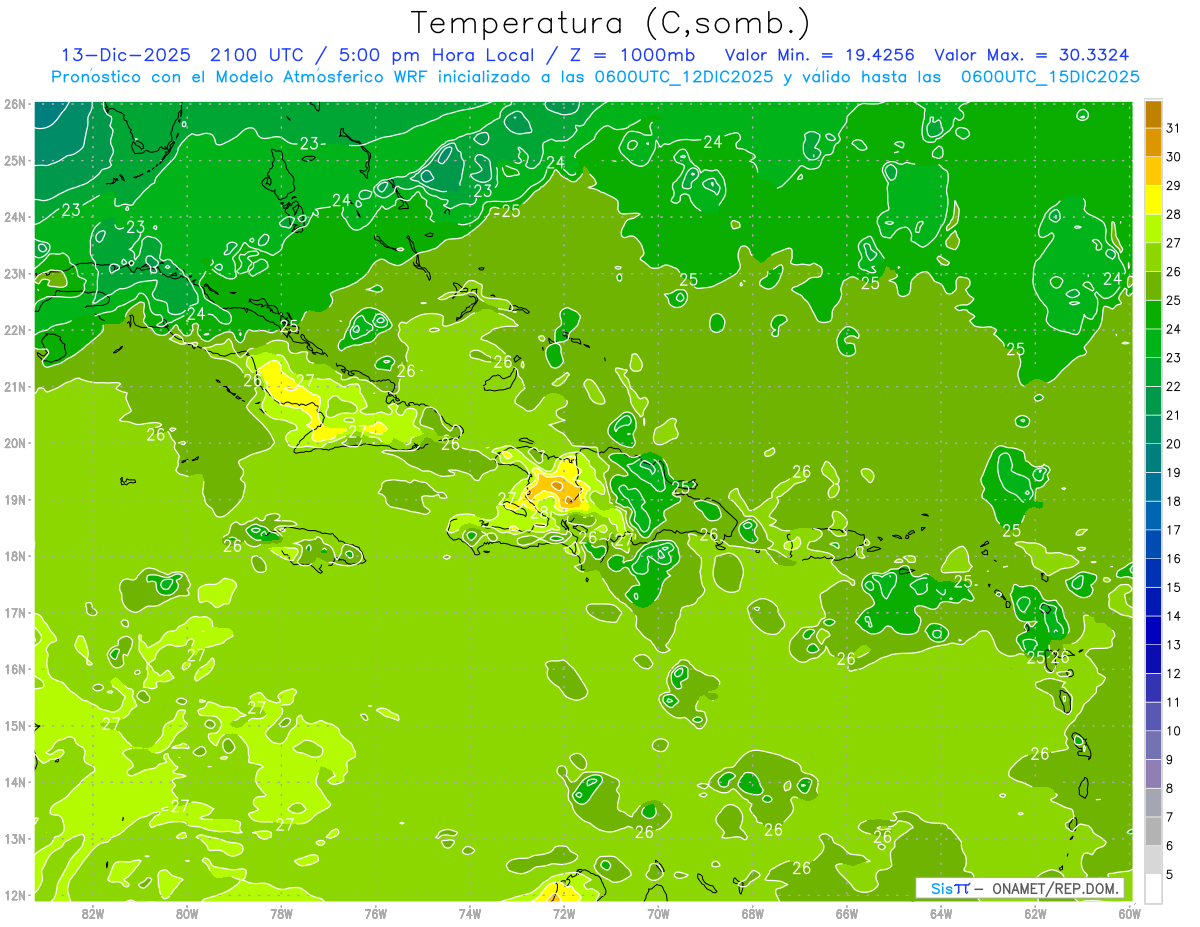Click the green legend band between 23 and 24
The height and width of the screenshot is (927, 1200).
pyautogui.click(x=1153, y=343)
